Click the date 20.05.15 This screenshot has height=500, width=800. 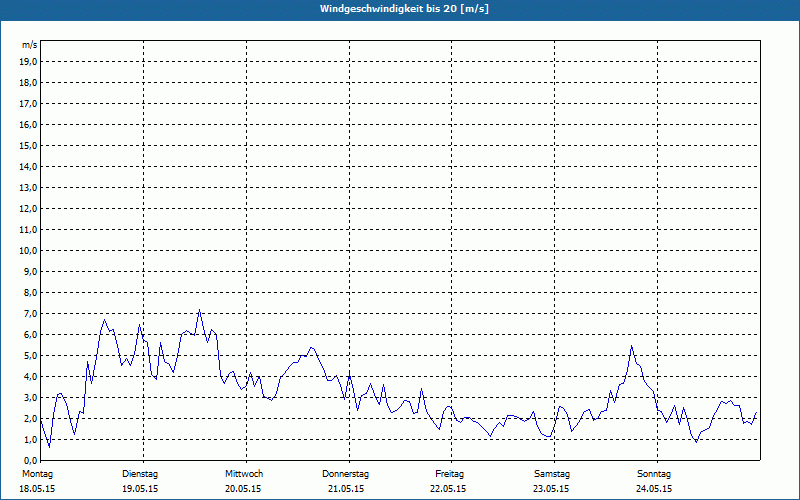point(243,489)
